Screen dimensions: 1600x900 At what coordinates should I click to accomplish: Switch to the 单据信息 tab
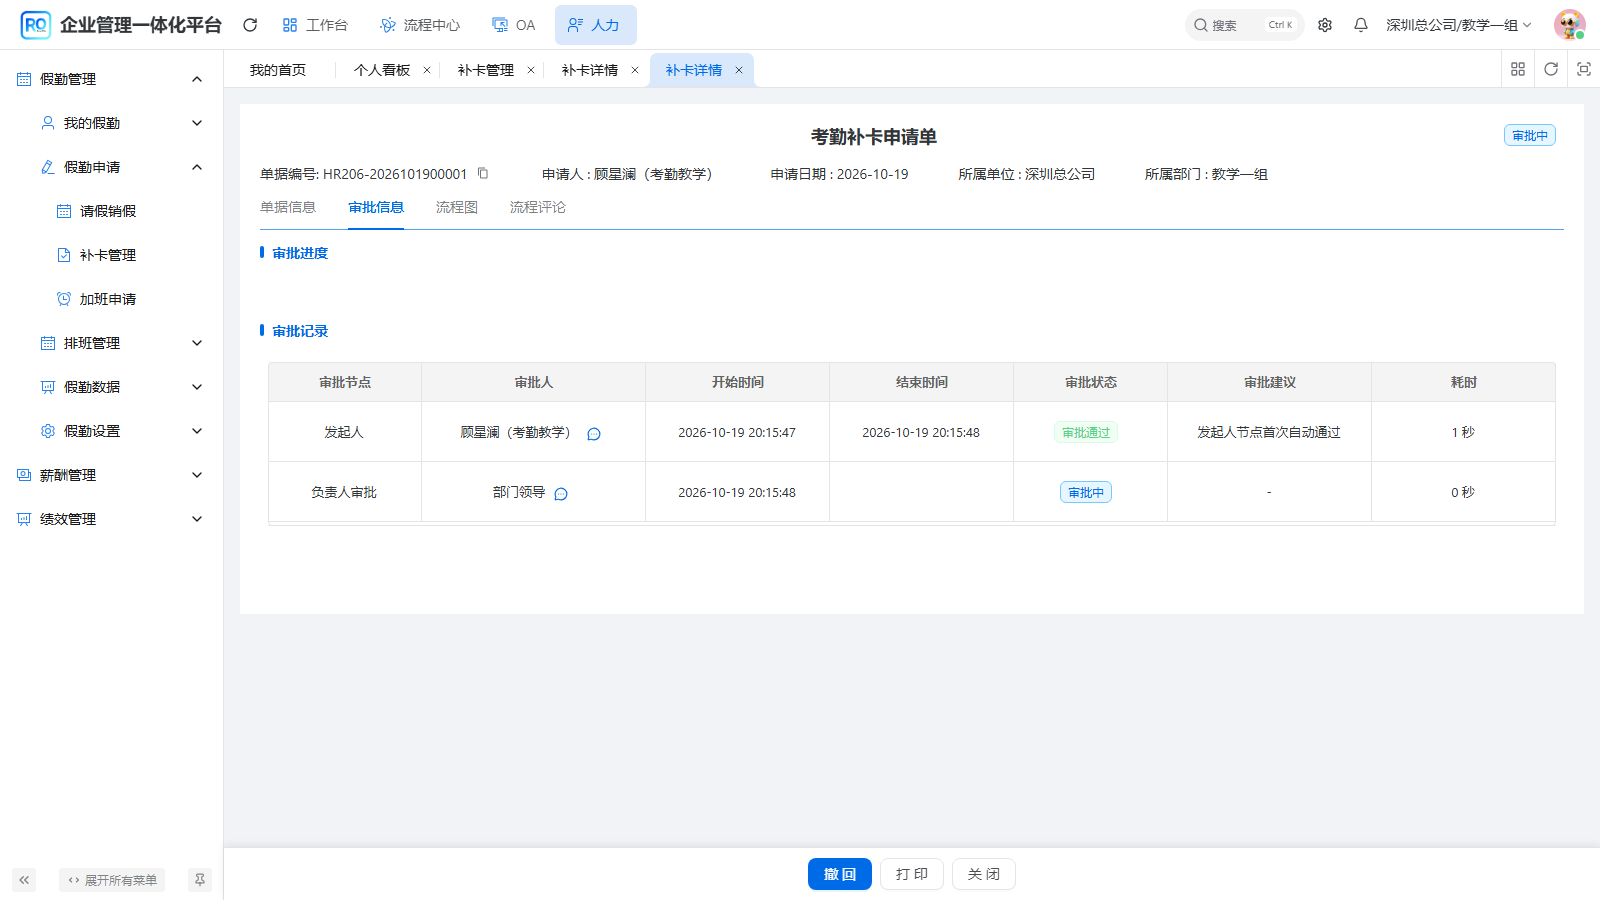click(x=288, y=207)
